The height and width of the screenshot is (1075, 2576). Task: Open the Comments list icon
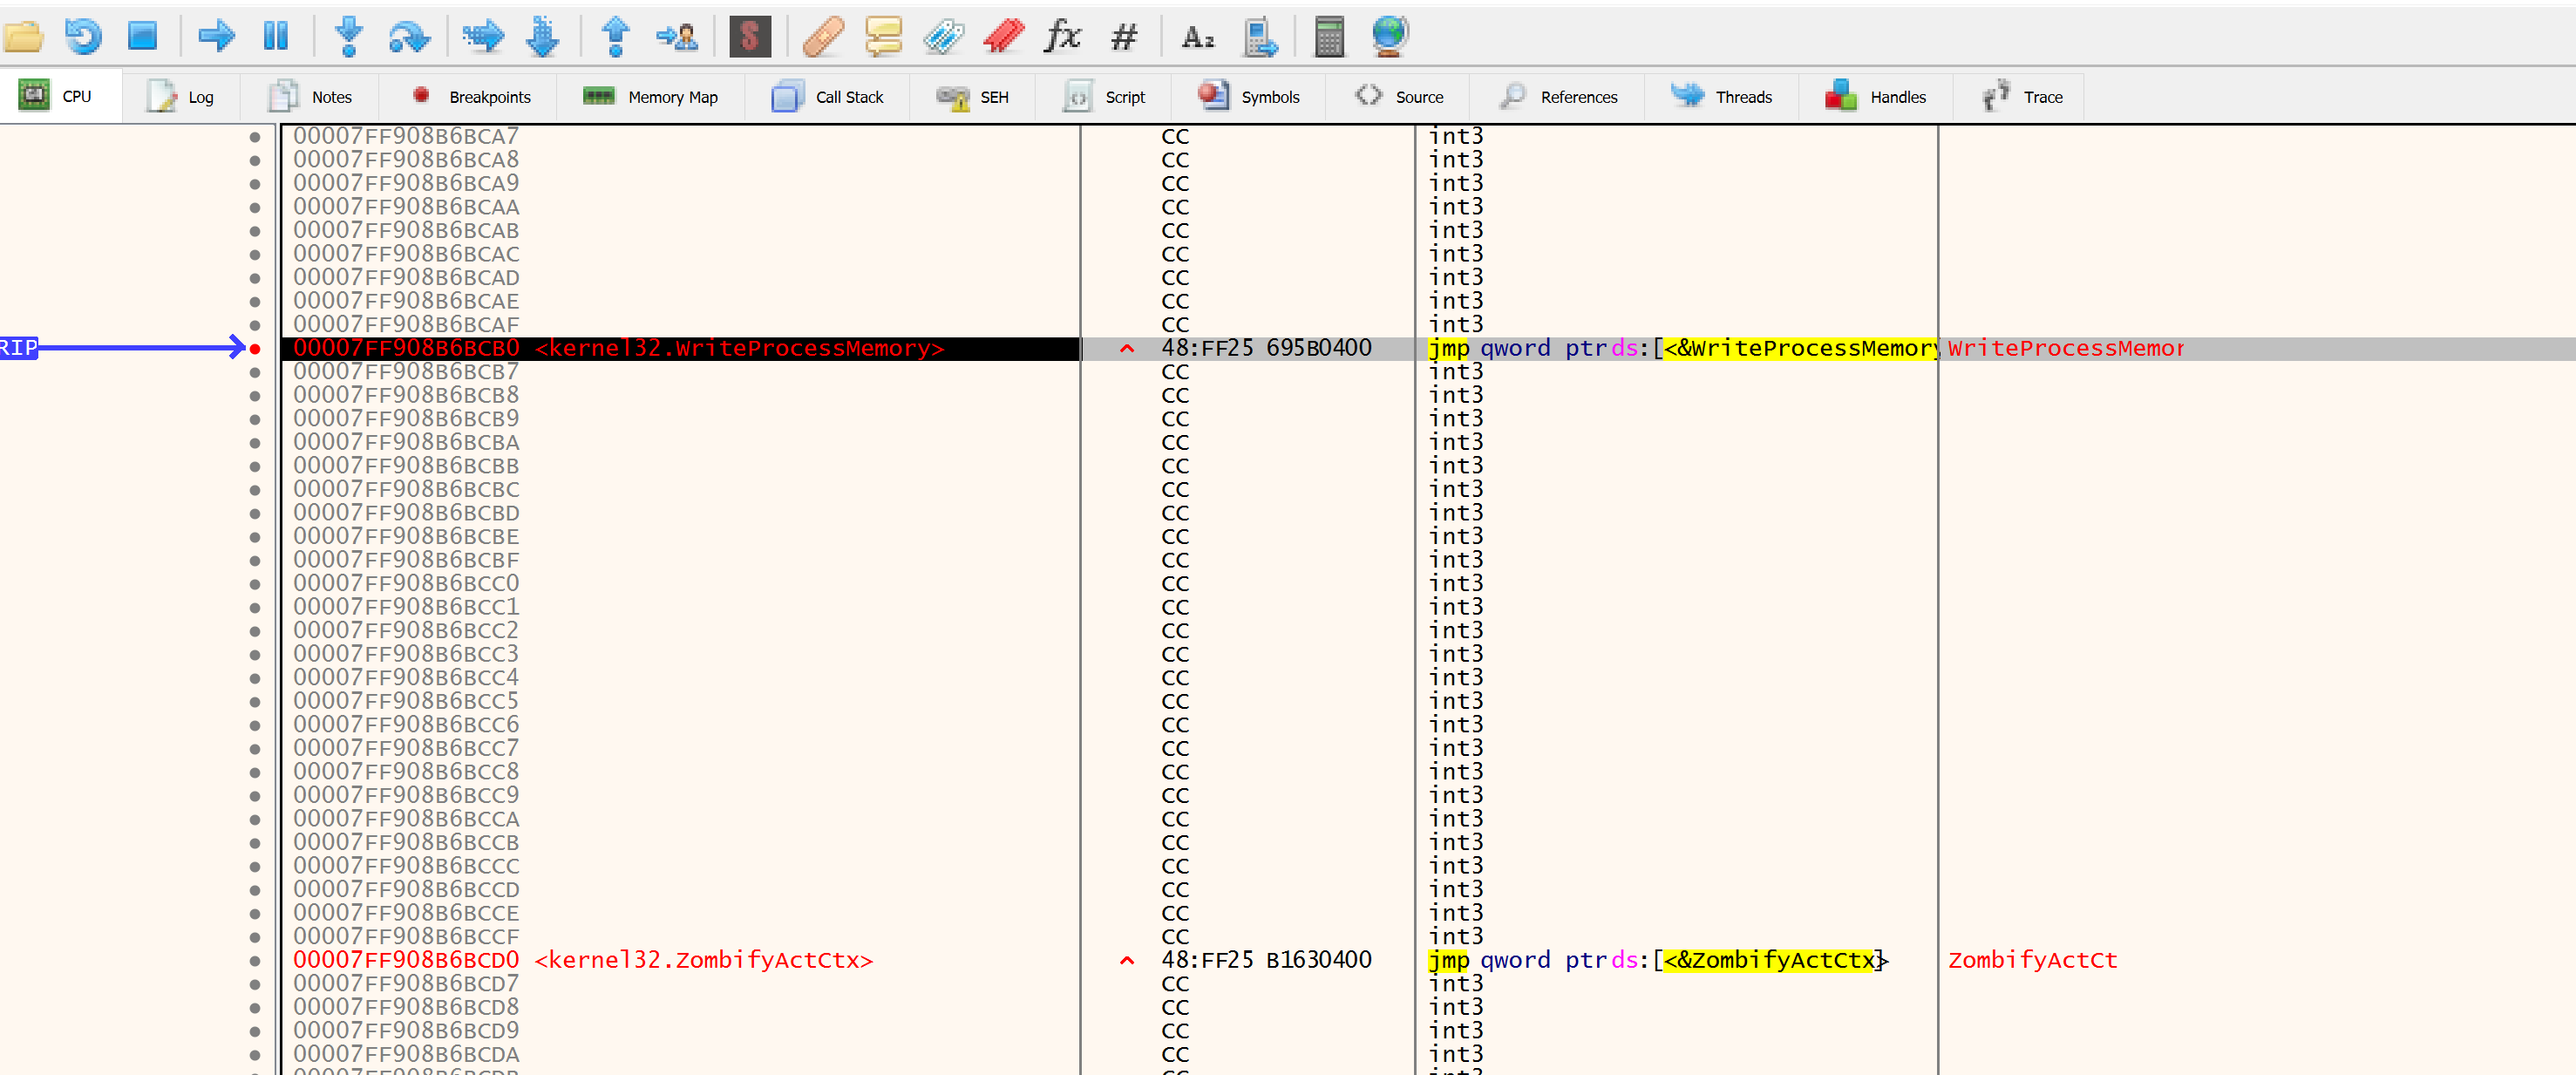883,37
